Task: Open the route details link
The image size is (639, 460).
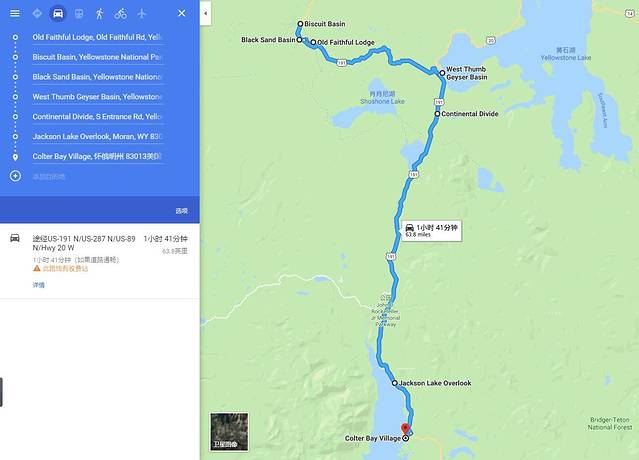Action: point(39,285)
